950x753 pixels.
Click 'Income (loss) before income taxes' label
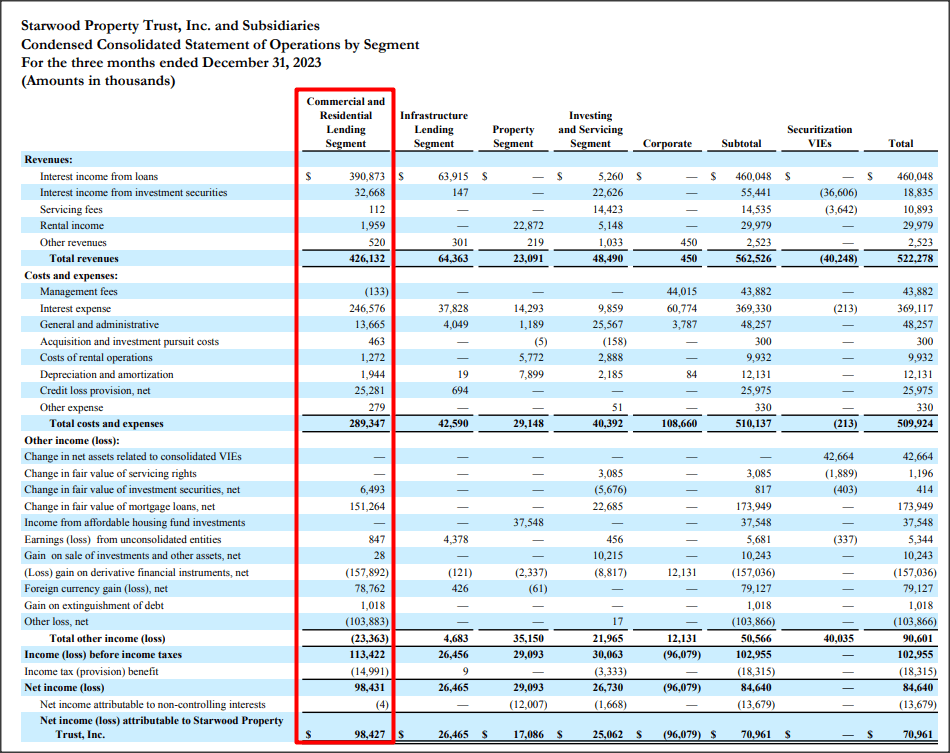(103, 654)
